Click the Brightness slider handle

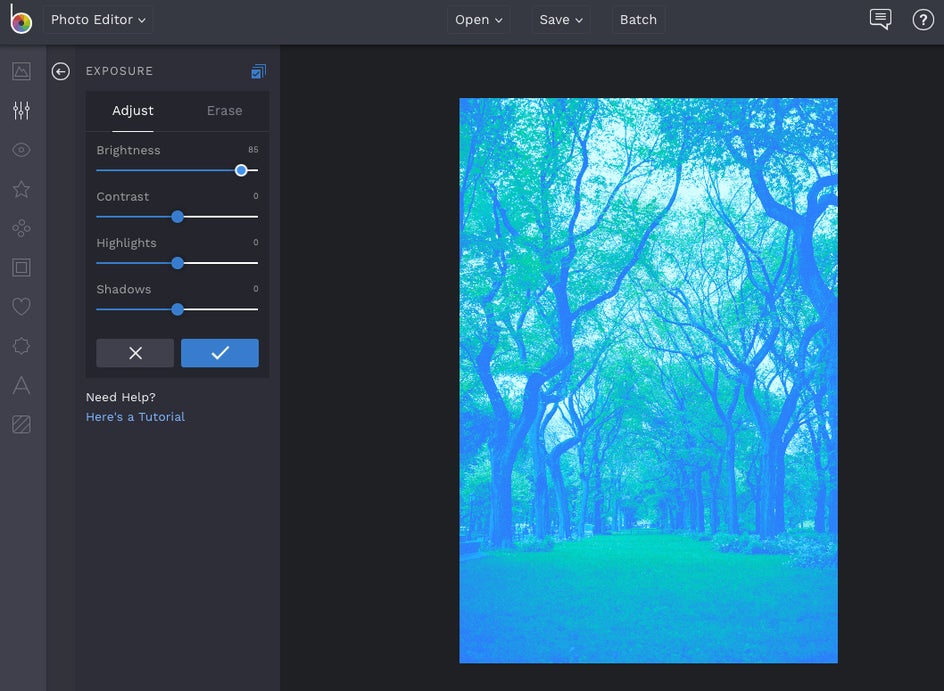pos(241,170)
